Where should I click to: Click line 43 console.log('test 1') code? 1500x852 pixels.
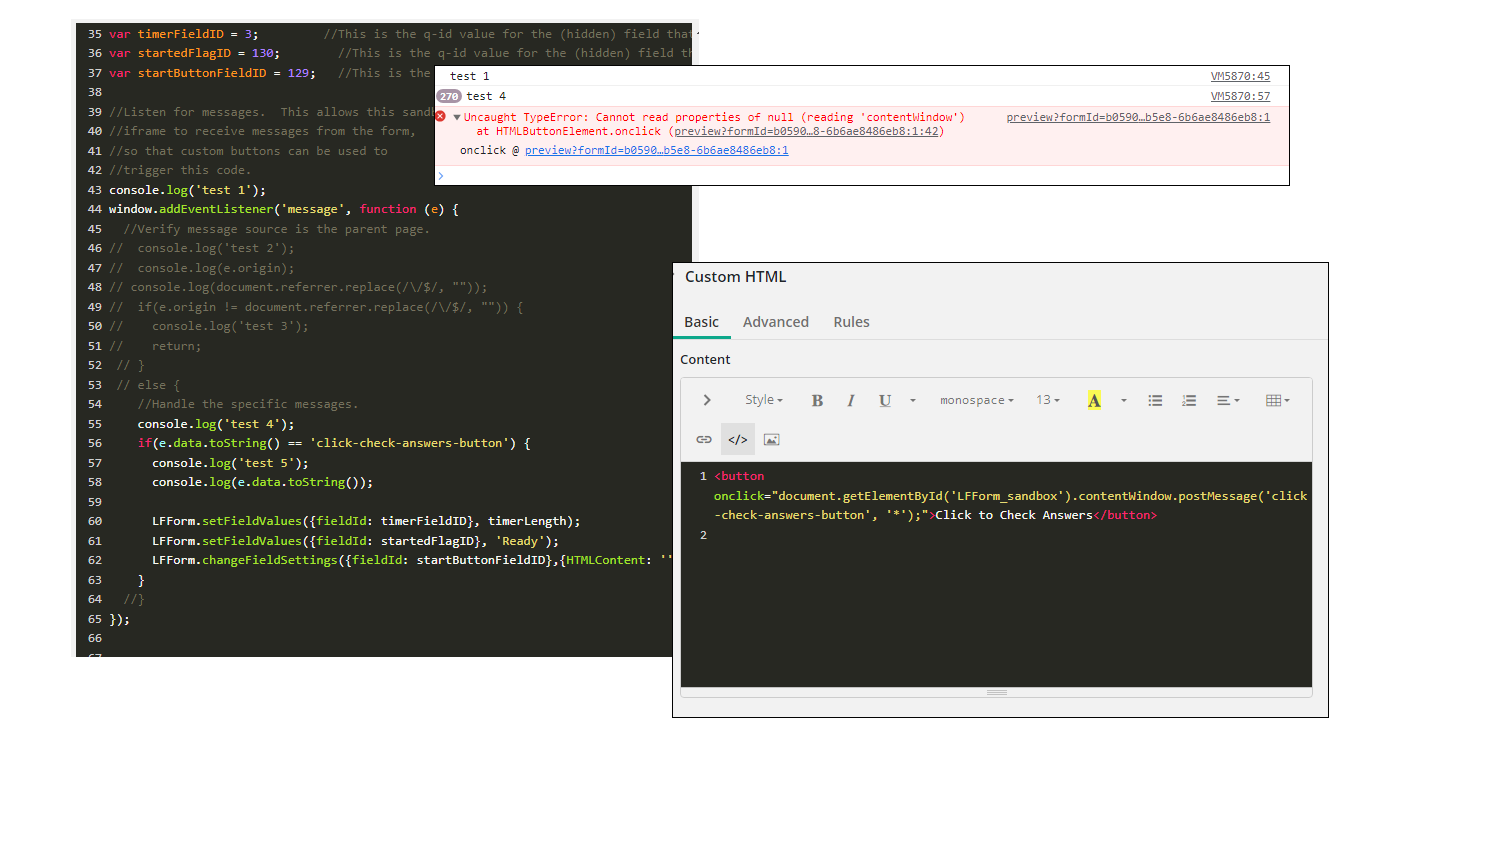(187, 190)
